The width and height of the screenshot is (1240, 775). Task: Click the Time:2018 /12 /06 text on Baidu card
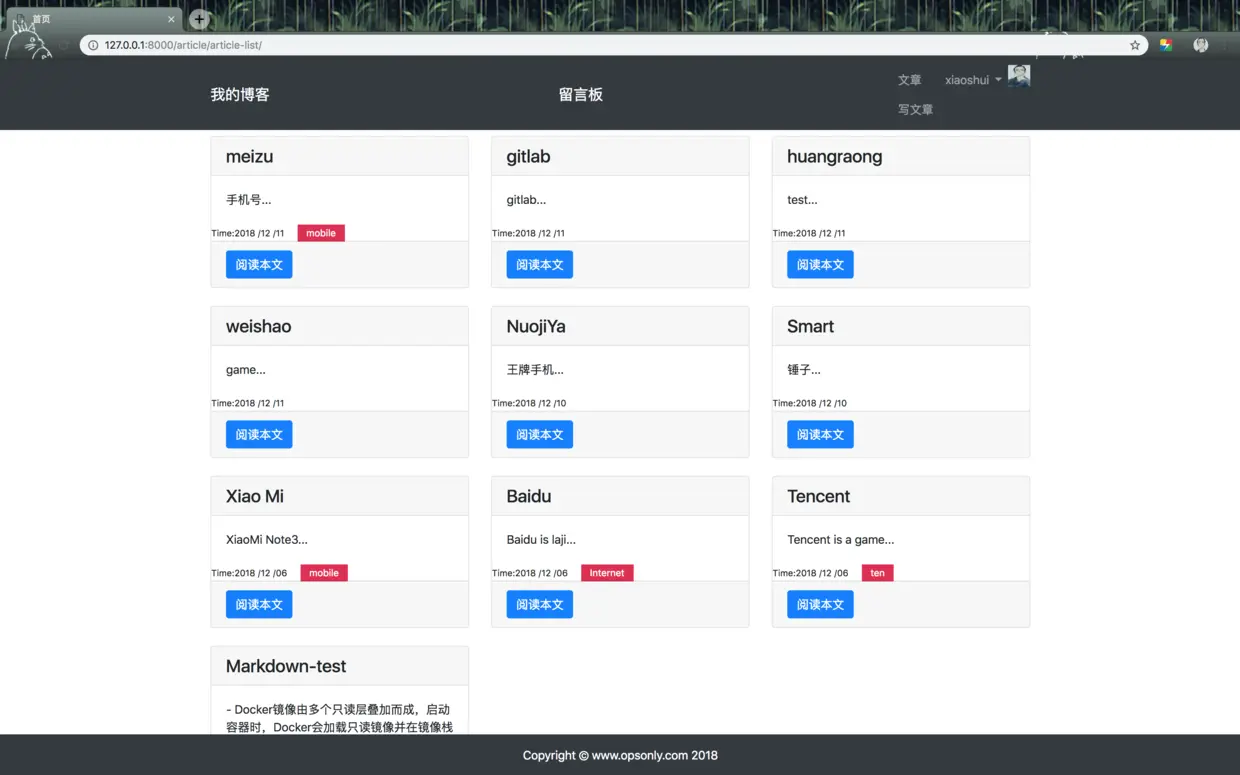click(x=530, y=573)
